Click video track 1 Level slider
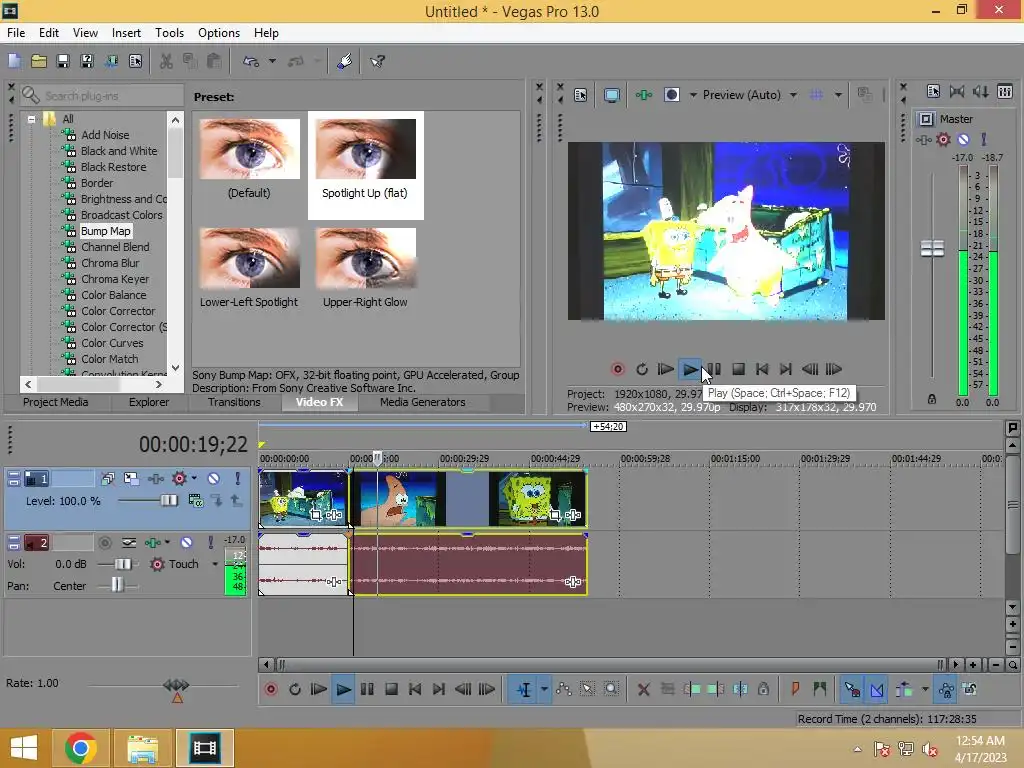 tap(168, 500)
